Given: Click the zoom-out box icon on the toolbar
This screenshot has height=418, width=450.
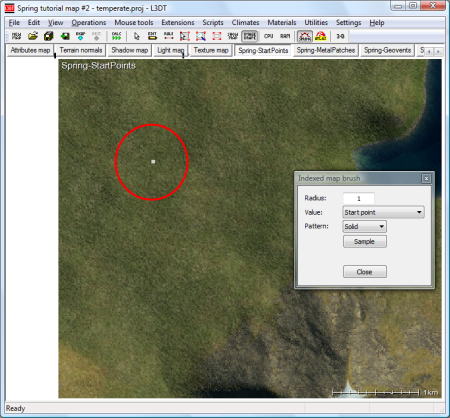Looking at the screenshot, I should point(201,36).
